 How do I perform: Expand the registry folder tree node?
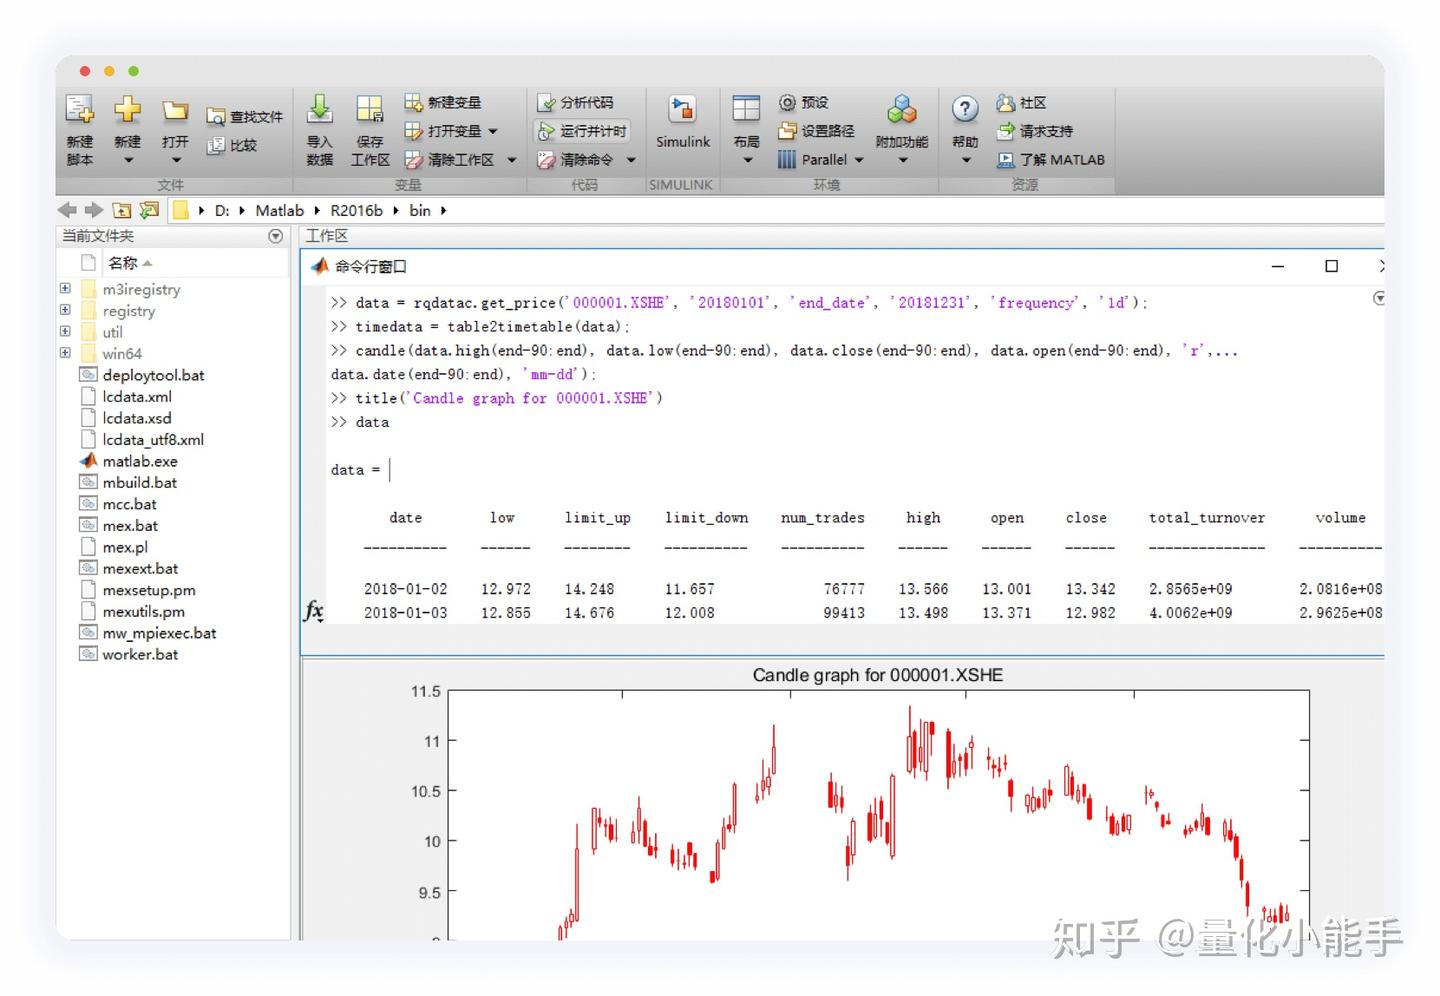point(65,310)
